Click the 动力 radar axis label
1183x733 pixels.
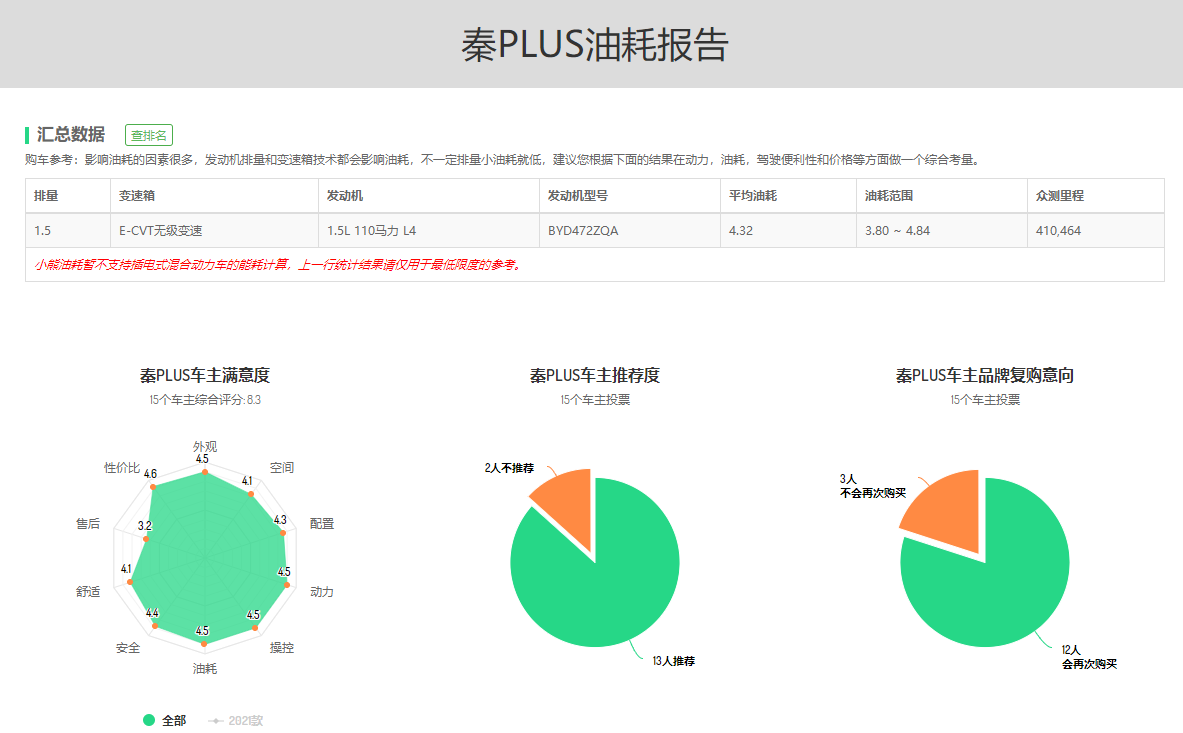pyautogui.click(x=321, y=591)
